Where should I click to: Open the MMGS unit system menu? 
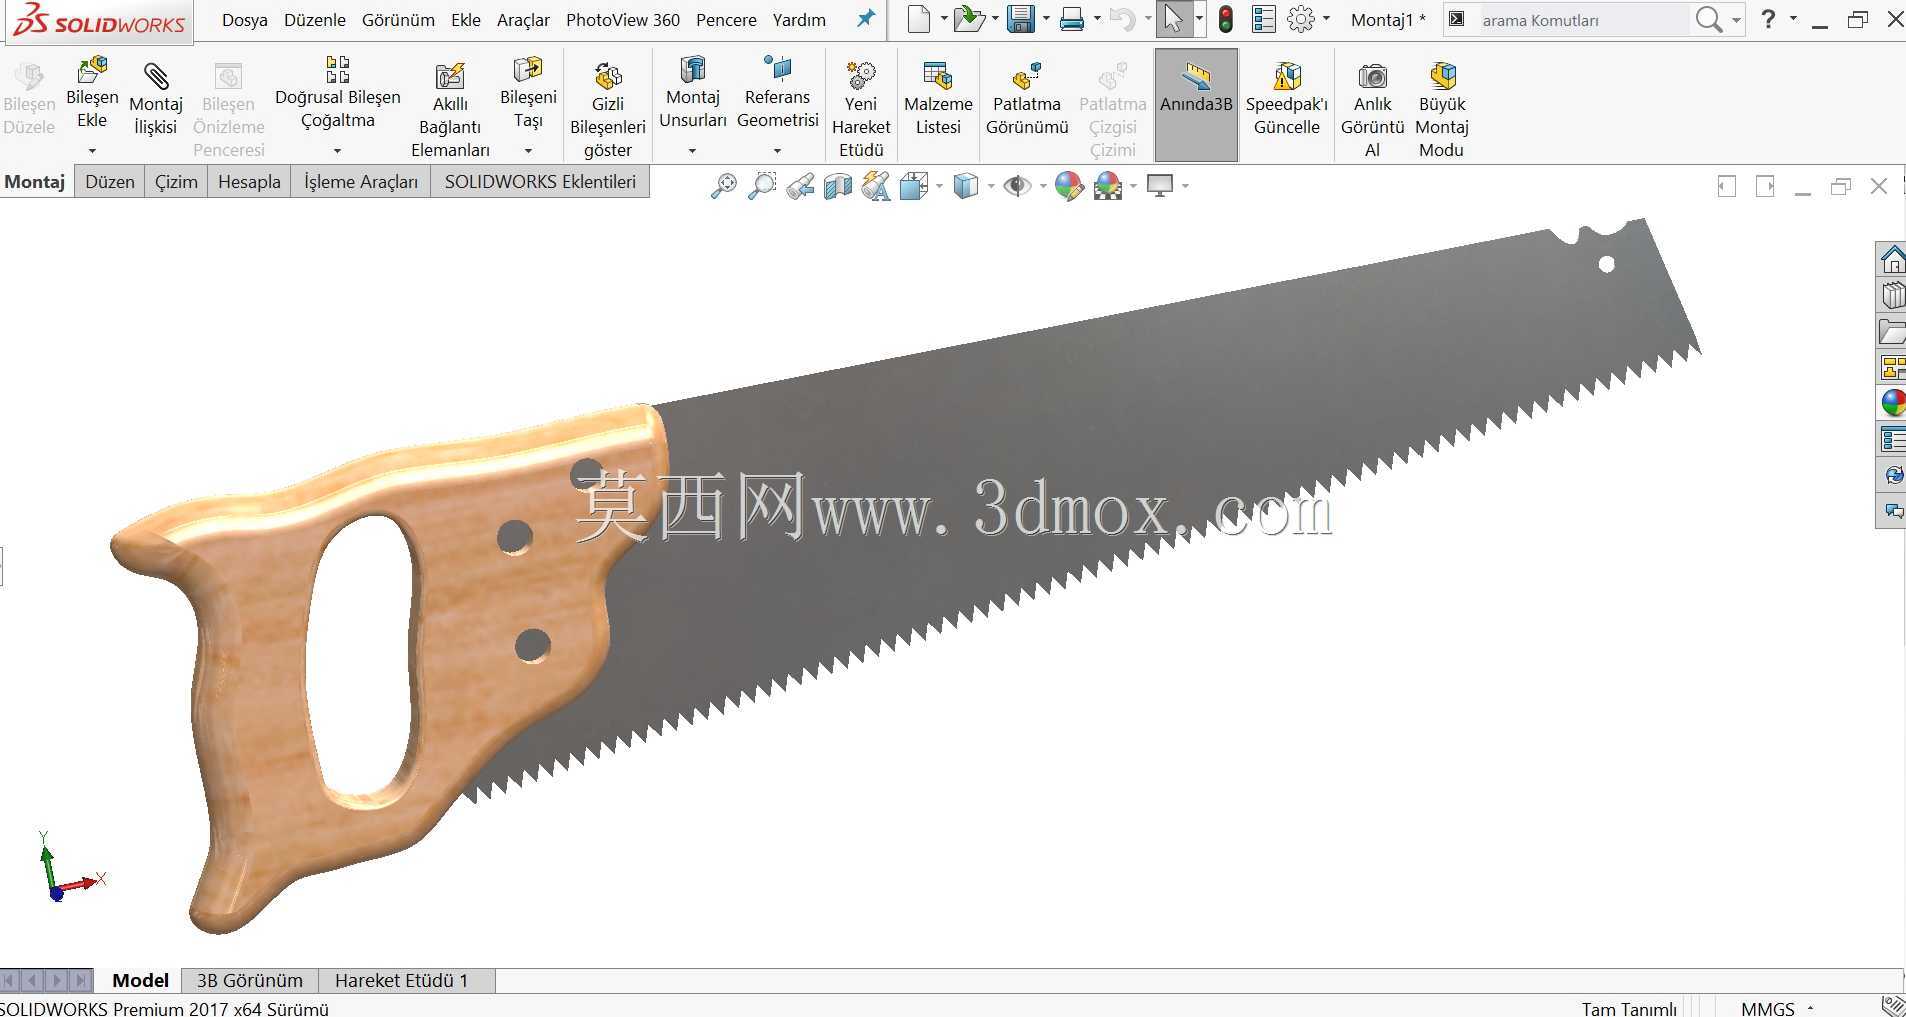click(x=1777, y=1008)
